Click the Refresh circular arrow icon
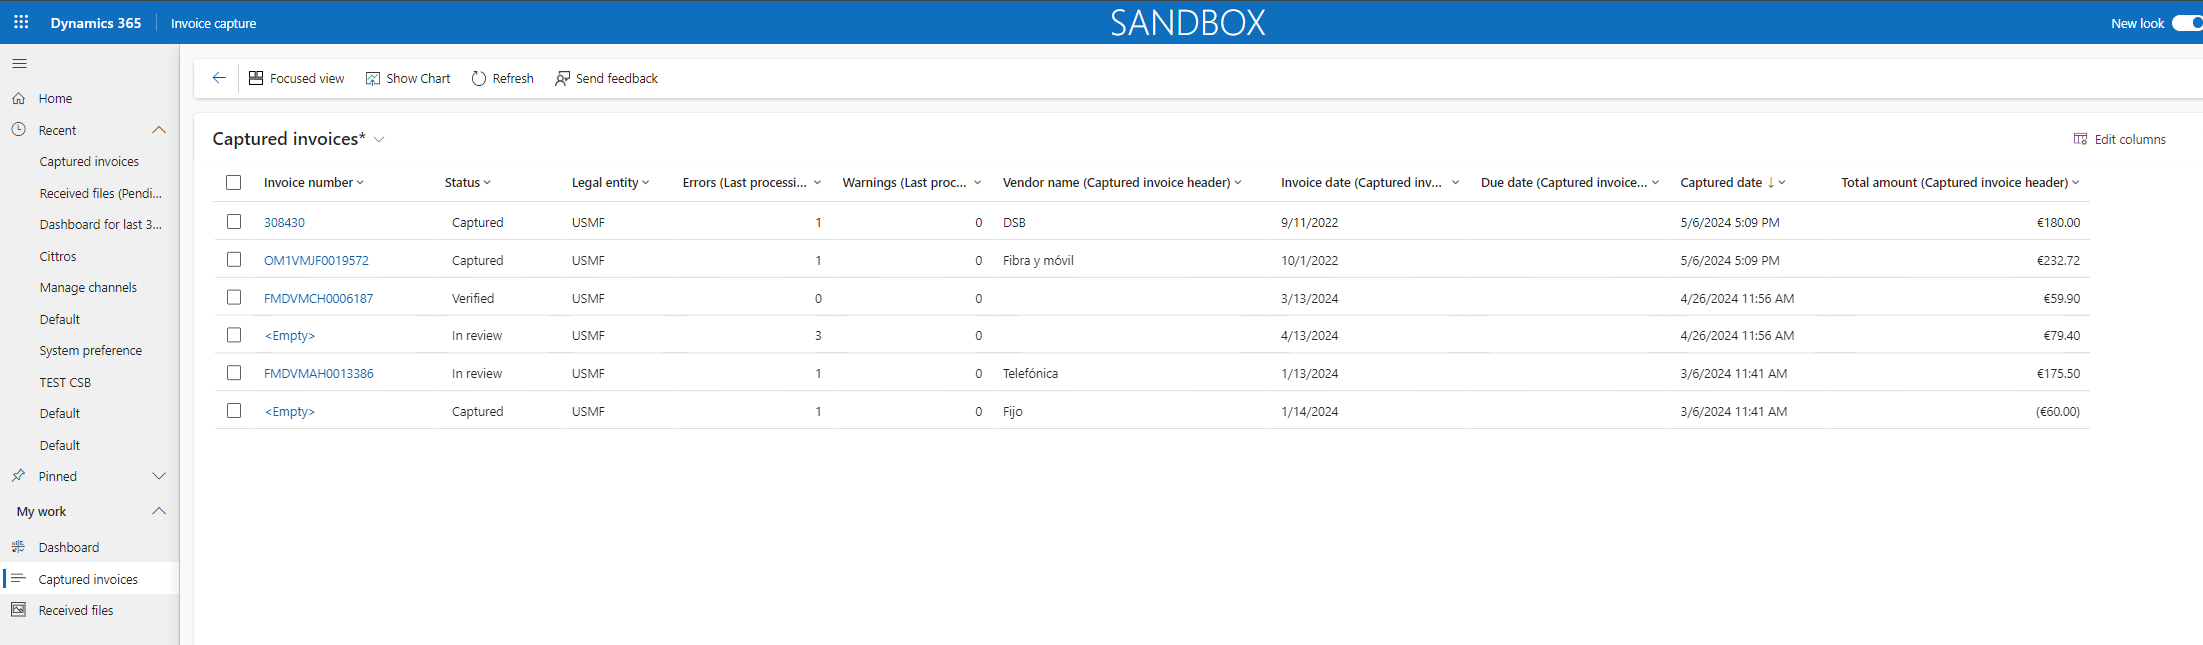The image size is (2203, 645). pyautogui.click(x=479, y=78)
